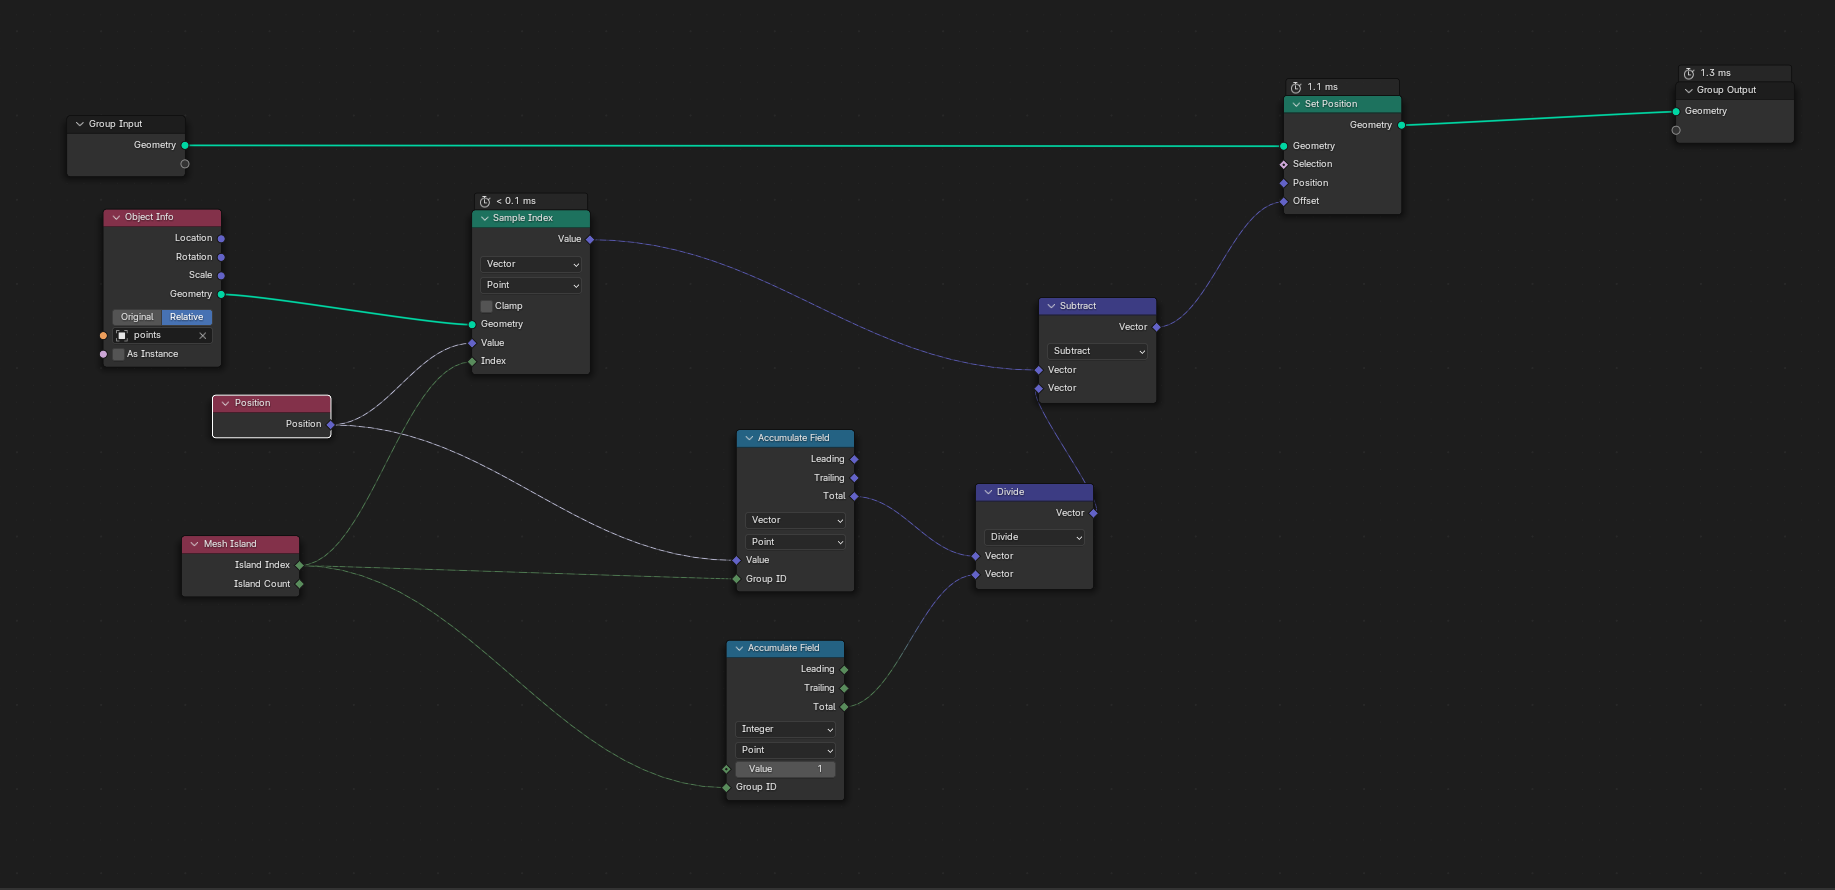Select the Object Info node by its title
Image resolution: width=1835 pixels, height=890 pixels.
149,217
